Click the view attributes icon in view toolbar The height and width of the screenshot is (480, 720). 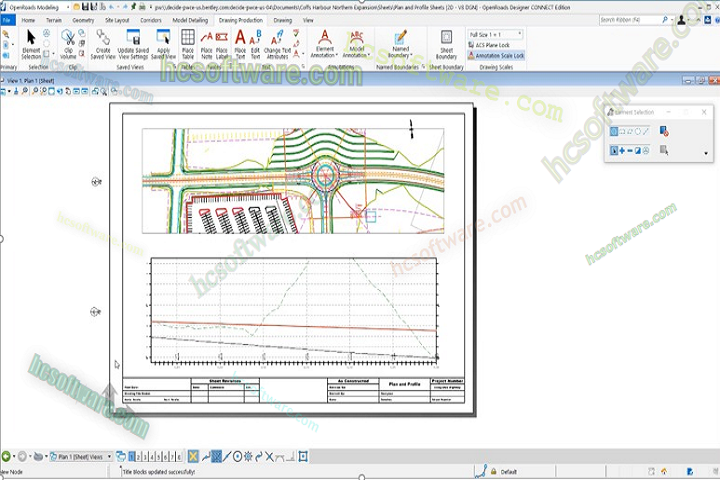coord(4,91)
